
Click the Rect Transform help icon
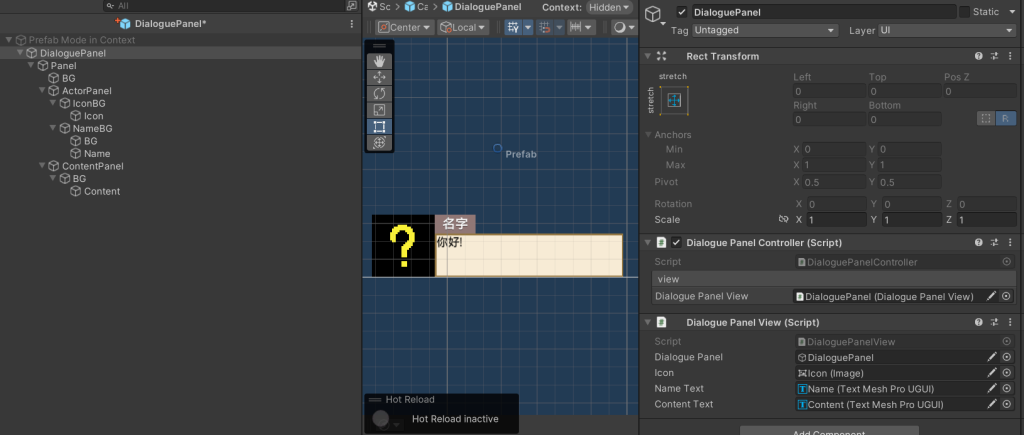[978, 56]
